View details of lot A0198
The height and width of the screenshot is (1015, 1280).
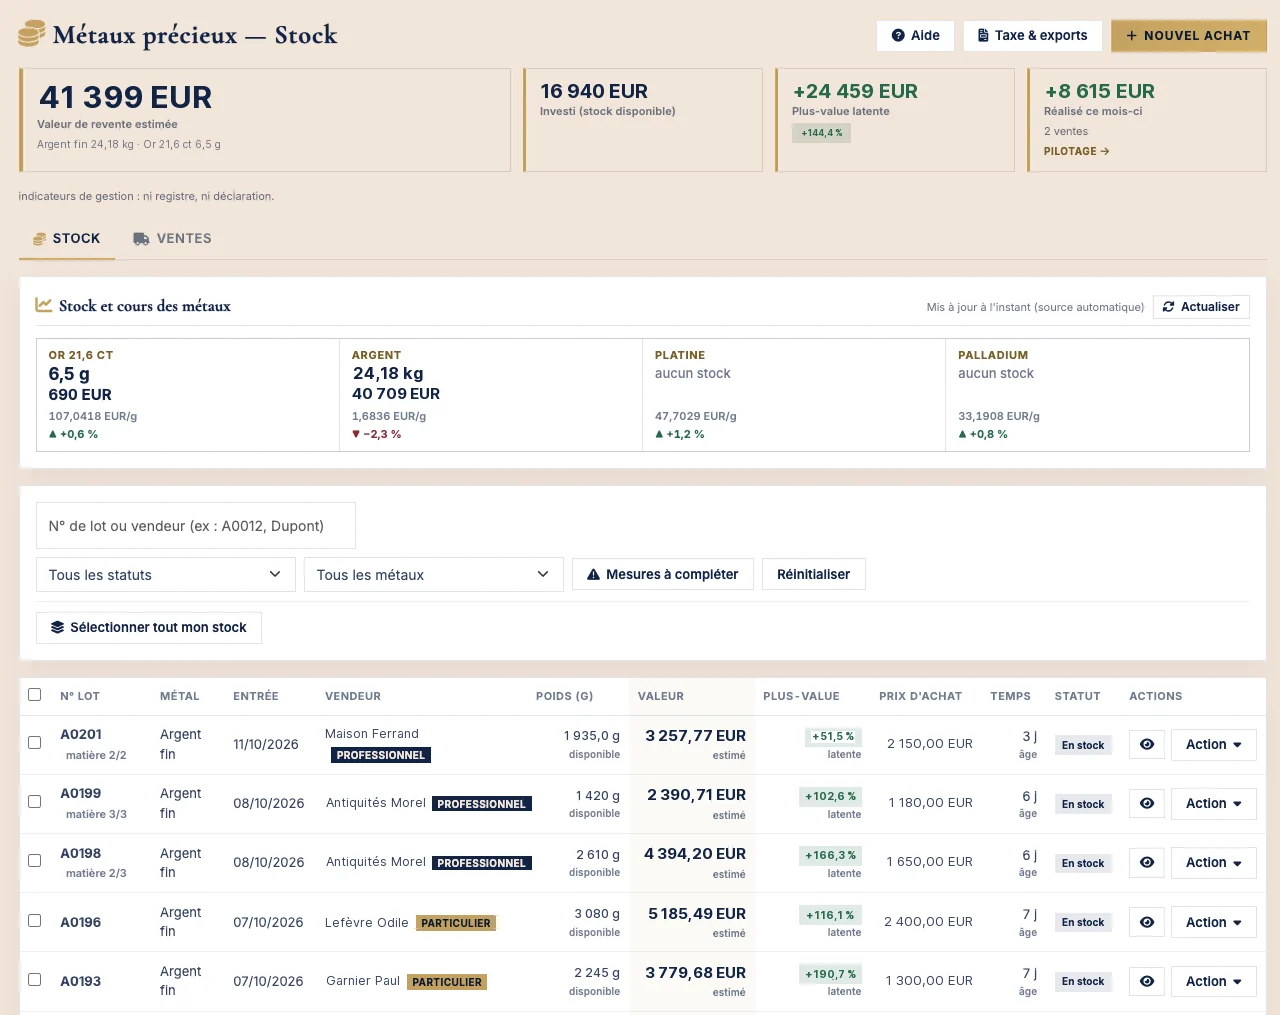coord(1147,862)
